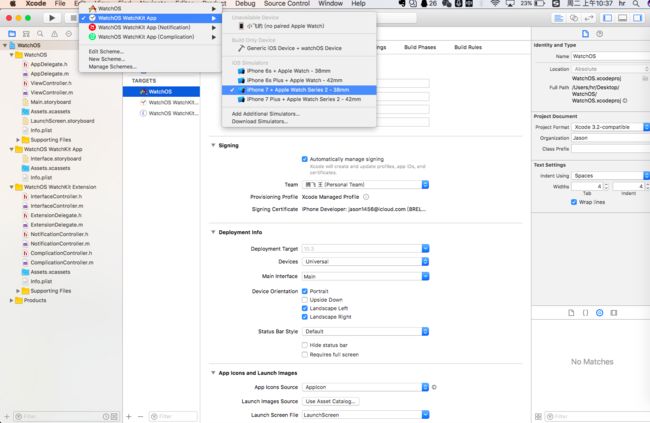This screenshot has width=650, height=423.
Task: Collapse the Signing section
Action: [213, 145]
